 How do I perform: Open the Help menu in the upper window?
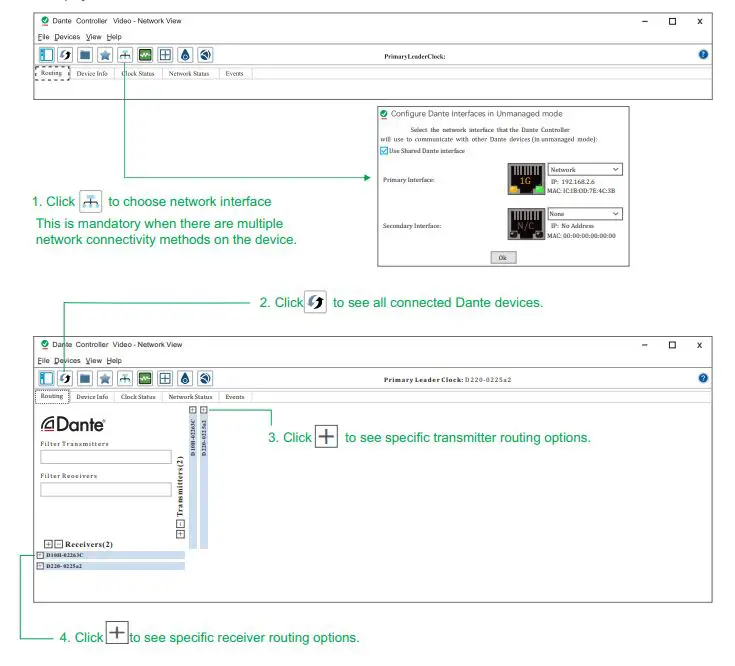pos(114,37)
